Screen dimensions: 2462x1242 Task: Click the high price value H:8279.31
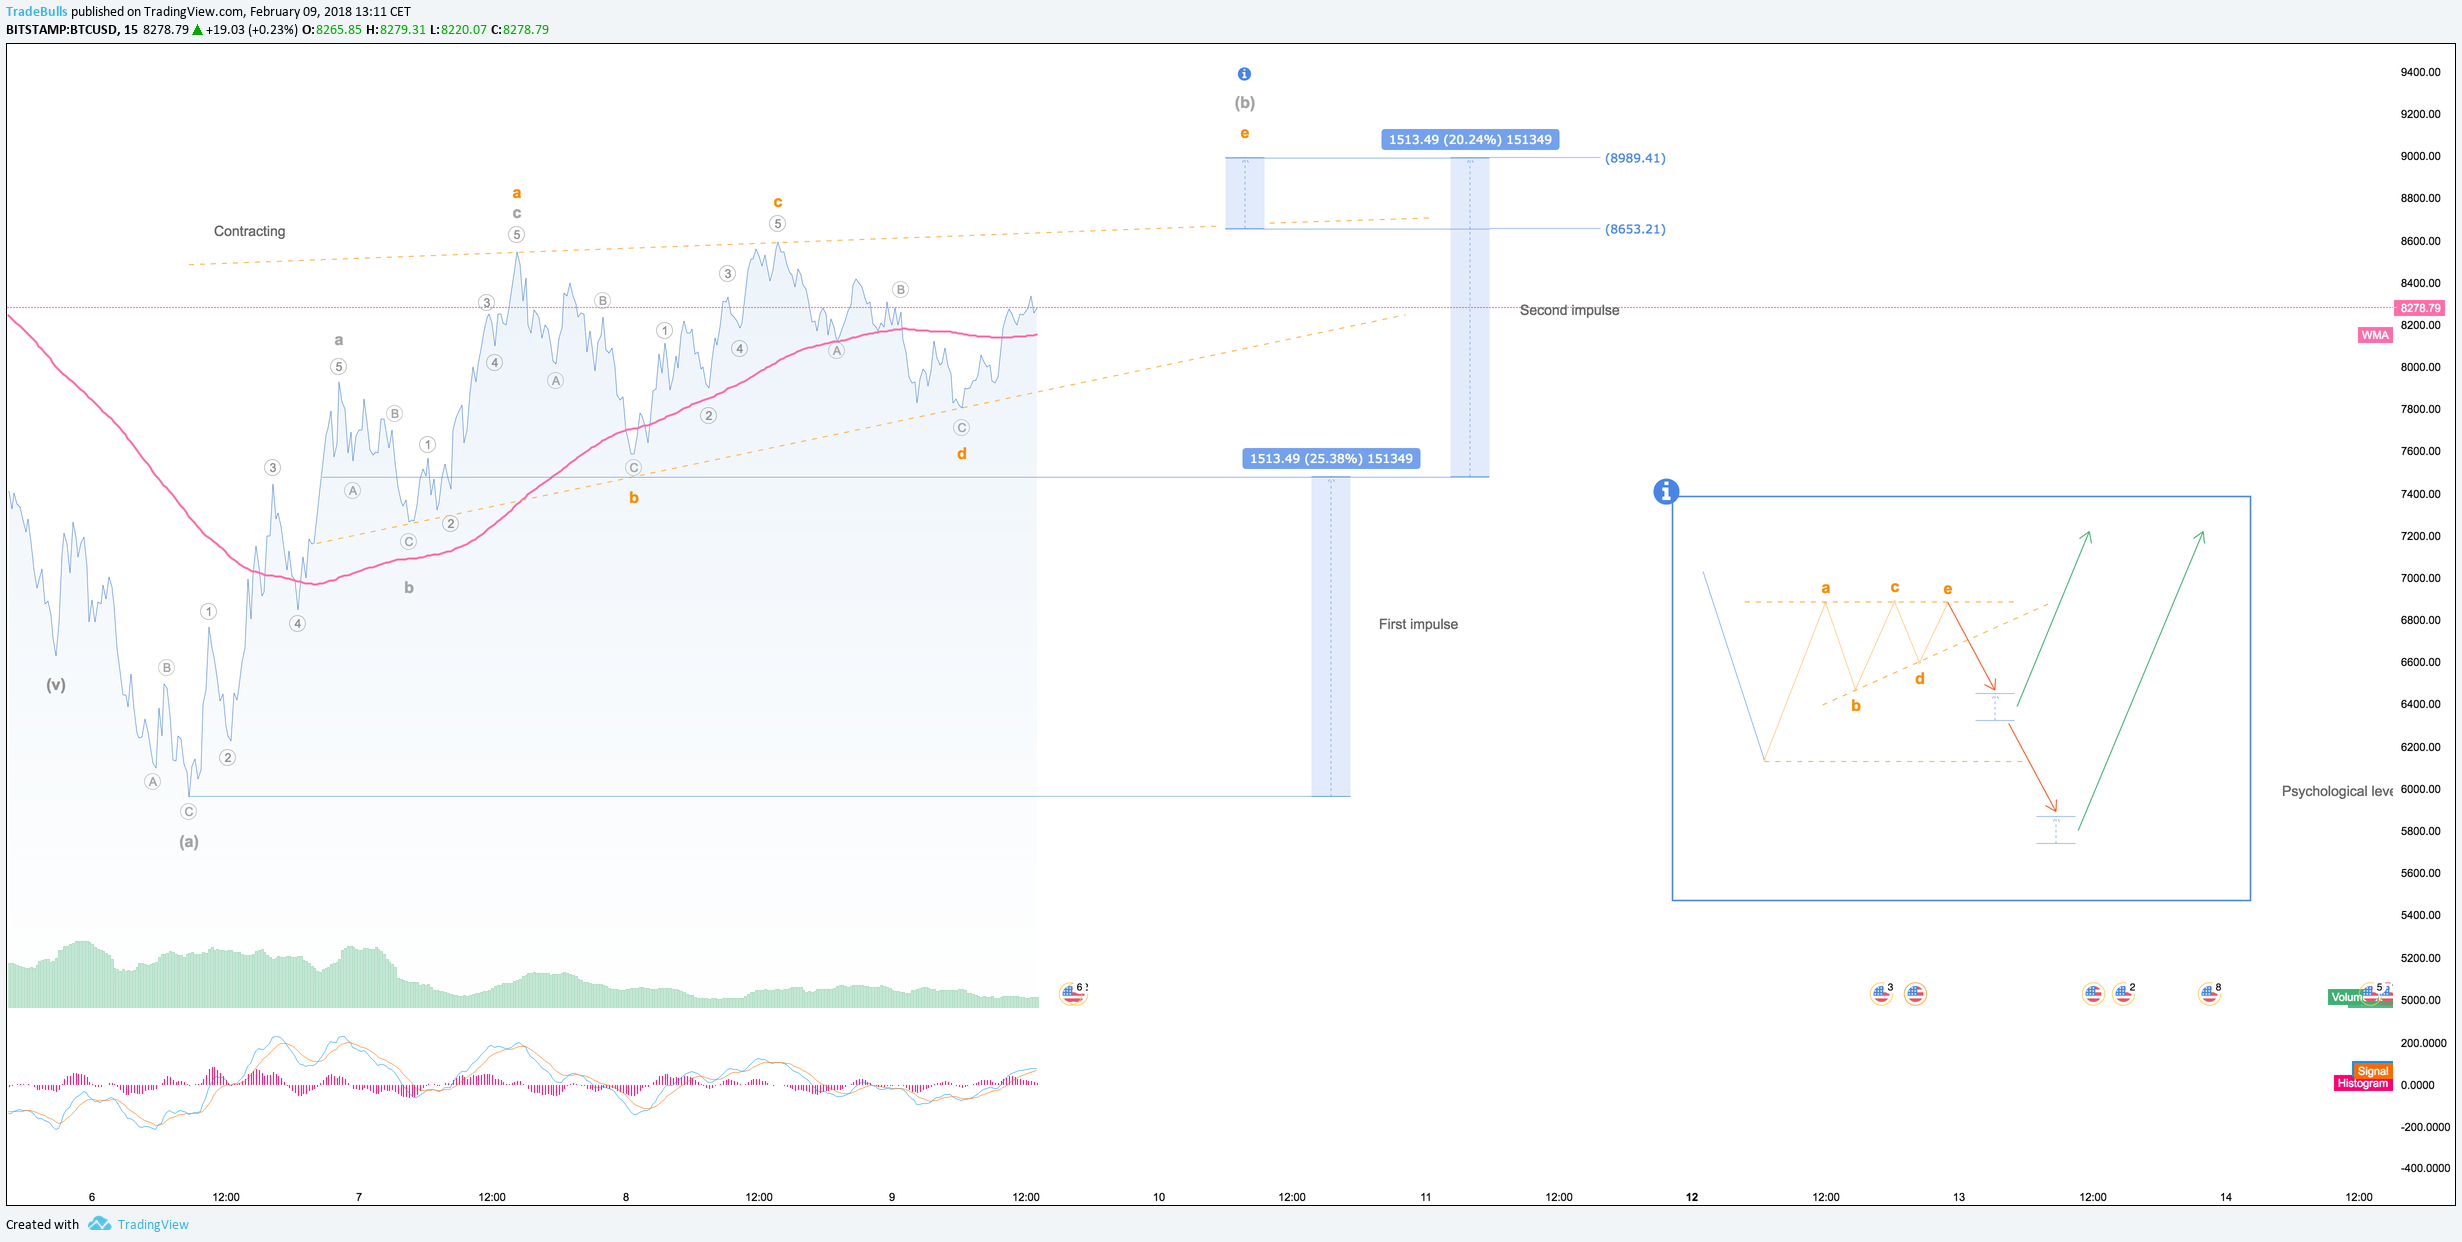396,30
